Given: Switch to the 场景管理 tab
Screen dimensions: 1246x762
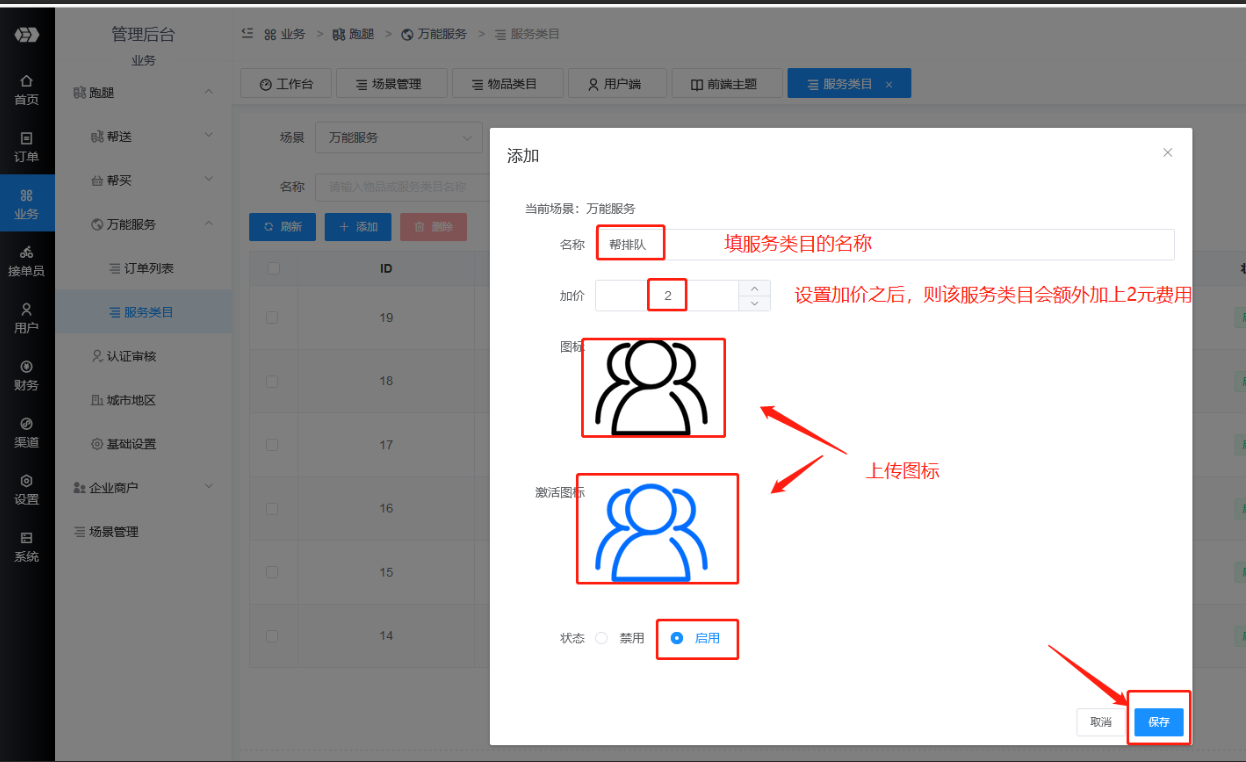Looking at the screenshot, I should (x=389, y=84).
